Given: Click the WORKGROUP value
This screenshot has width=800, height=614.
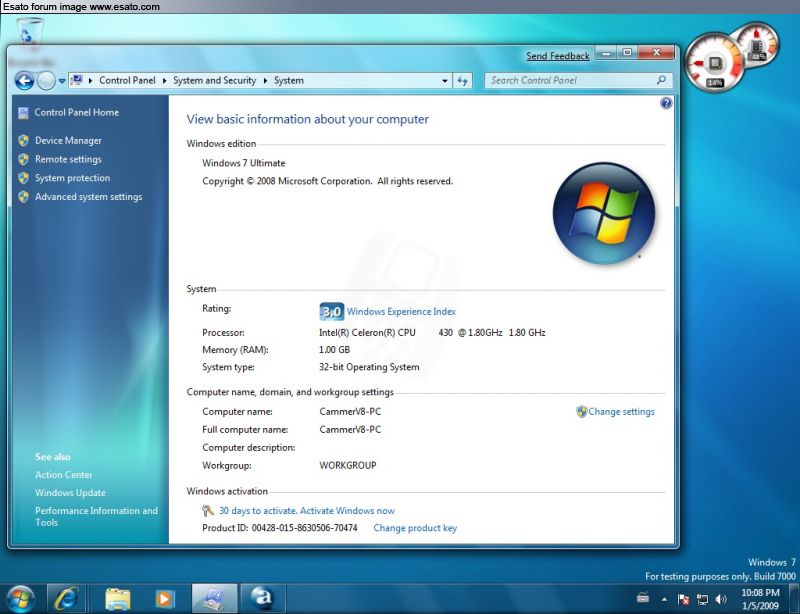Looking at the screenshot, I should (x=347, y=465).
